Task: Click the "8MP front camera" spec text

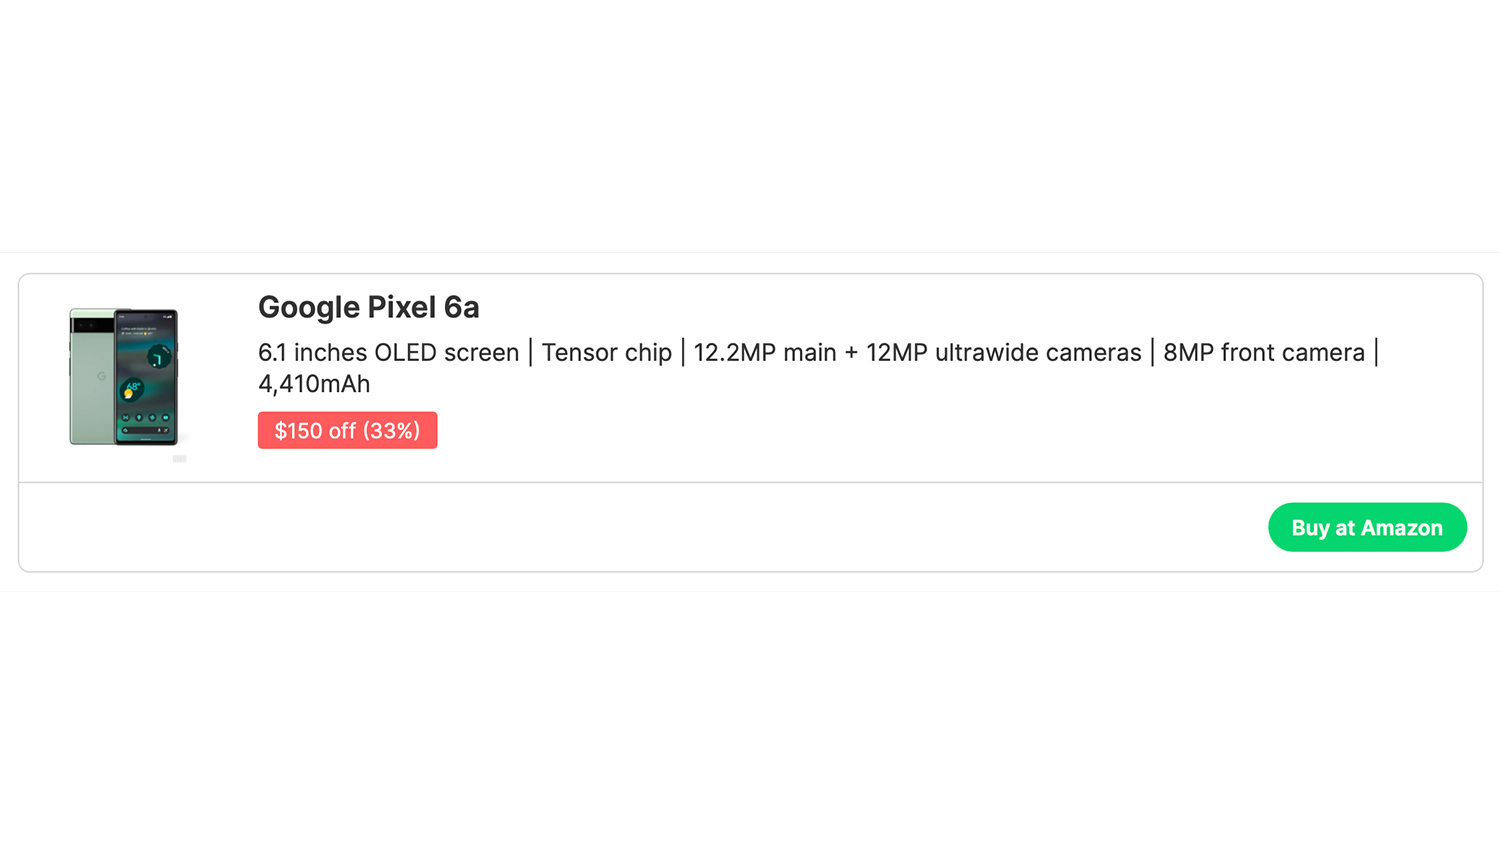Action: coord(1263,353)
